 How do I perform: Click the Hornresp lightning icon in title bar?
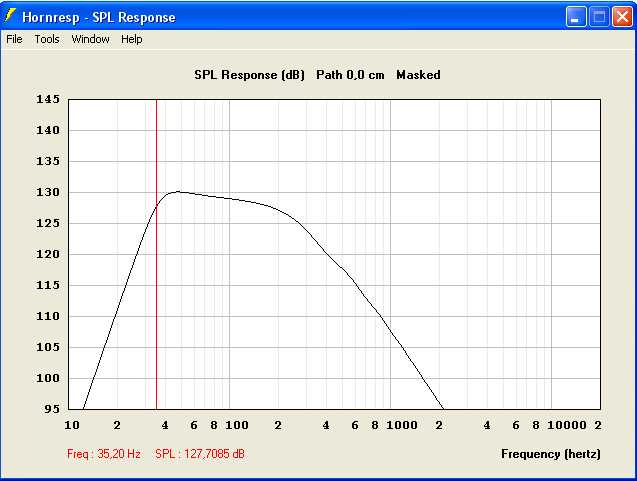coord(10,16)
